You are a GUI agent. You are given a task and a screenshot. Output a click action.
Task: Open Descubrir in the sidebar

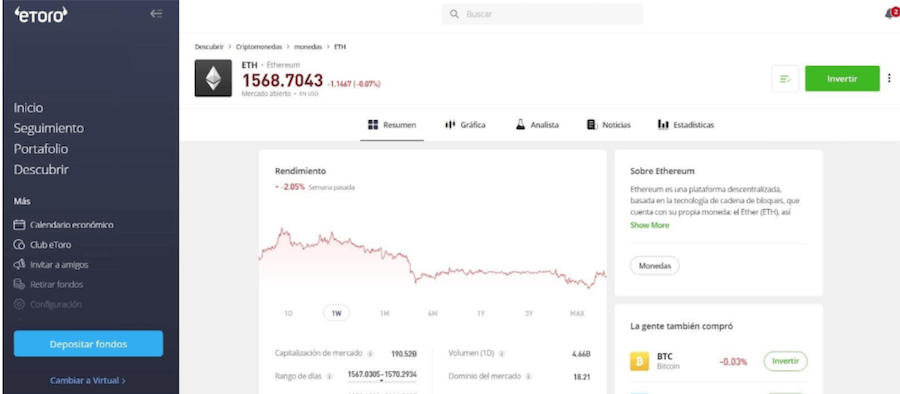click(x=41, y=170)
